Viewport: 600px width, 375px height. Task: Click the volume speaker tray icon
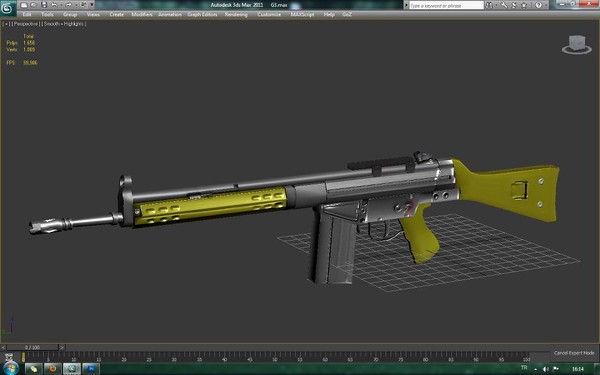tap(546, 369)
